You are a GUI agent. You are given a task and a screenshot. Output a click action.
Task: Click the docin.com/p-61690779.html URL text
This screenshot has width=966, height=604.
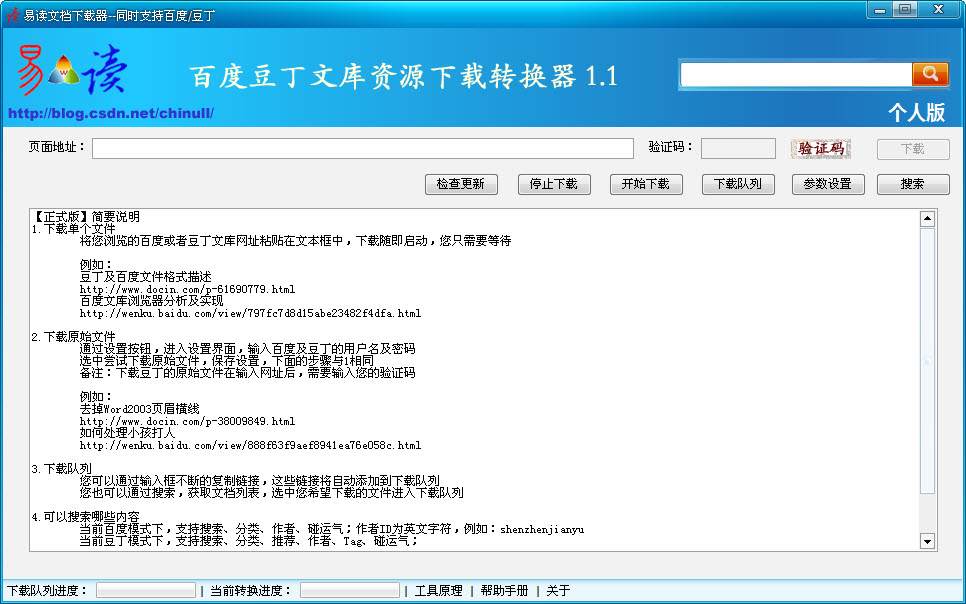(187, 289)
